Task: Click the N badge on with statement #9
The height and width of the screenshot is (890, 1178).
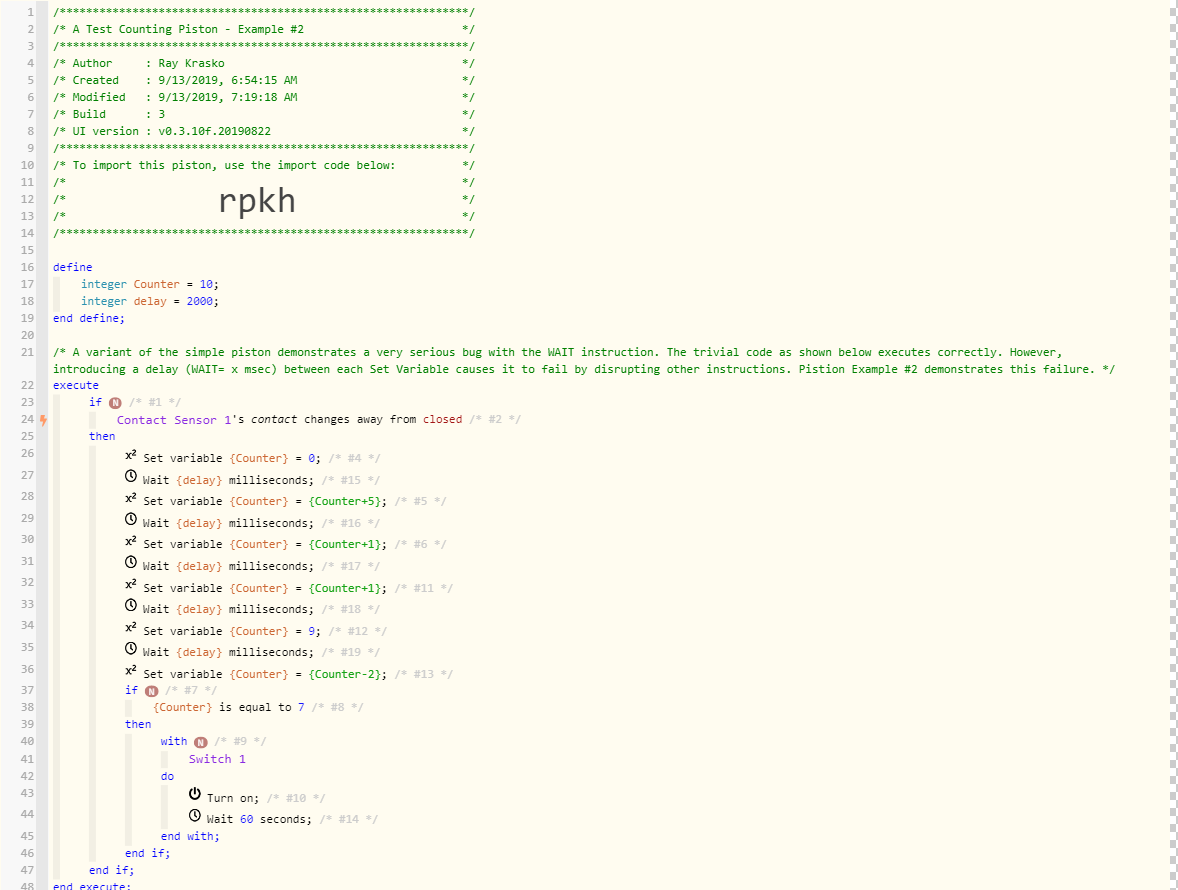Action: tap(201, 742)
